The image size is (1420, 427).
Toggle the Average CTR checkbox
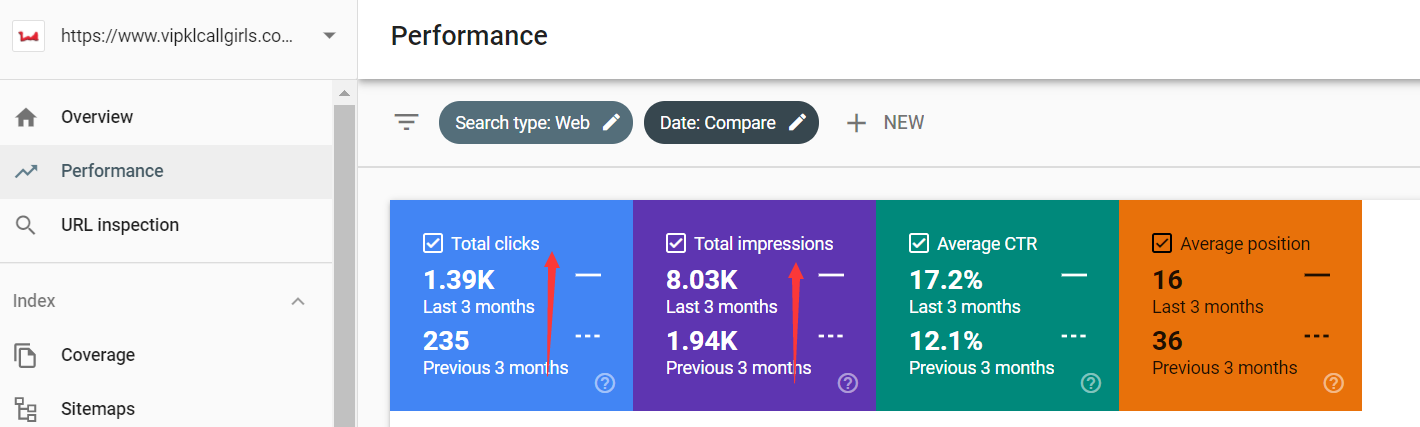pyautogui.click(x=919, y=243)
